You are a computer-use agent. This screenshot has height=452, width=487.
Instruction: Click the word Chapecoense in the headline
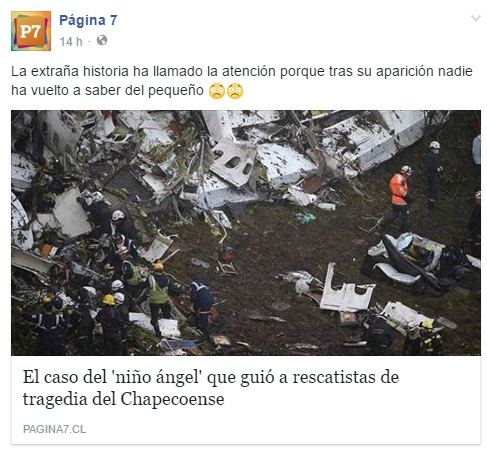point(172,399)
